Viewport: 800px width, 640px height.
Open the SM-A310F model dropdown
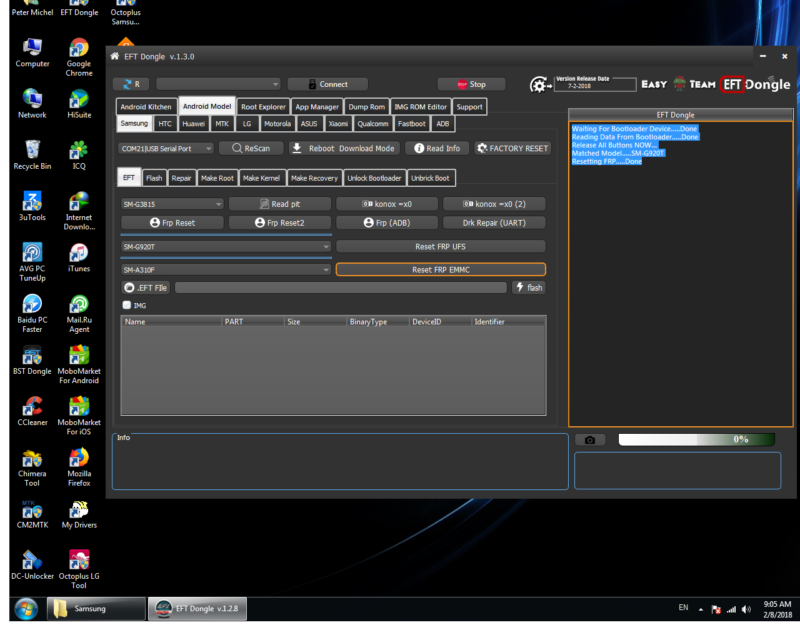(x=226, y=269)
